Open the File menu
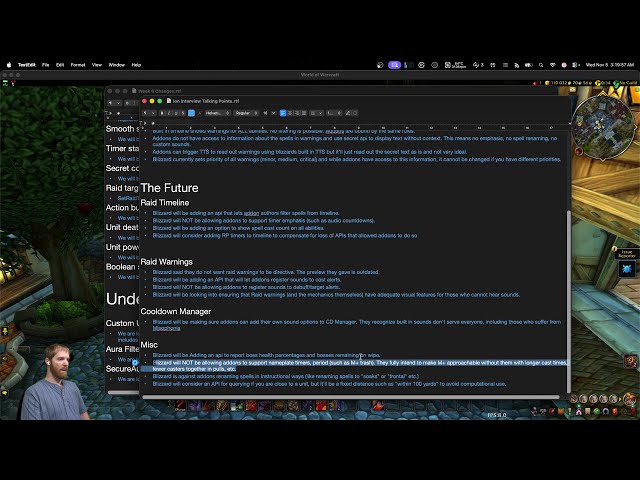This screenshot has width=640, height=480. [x=45, y=65]
